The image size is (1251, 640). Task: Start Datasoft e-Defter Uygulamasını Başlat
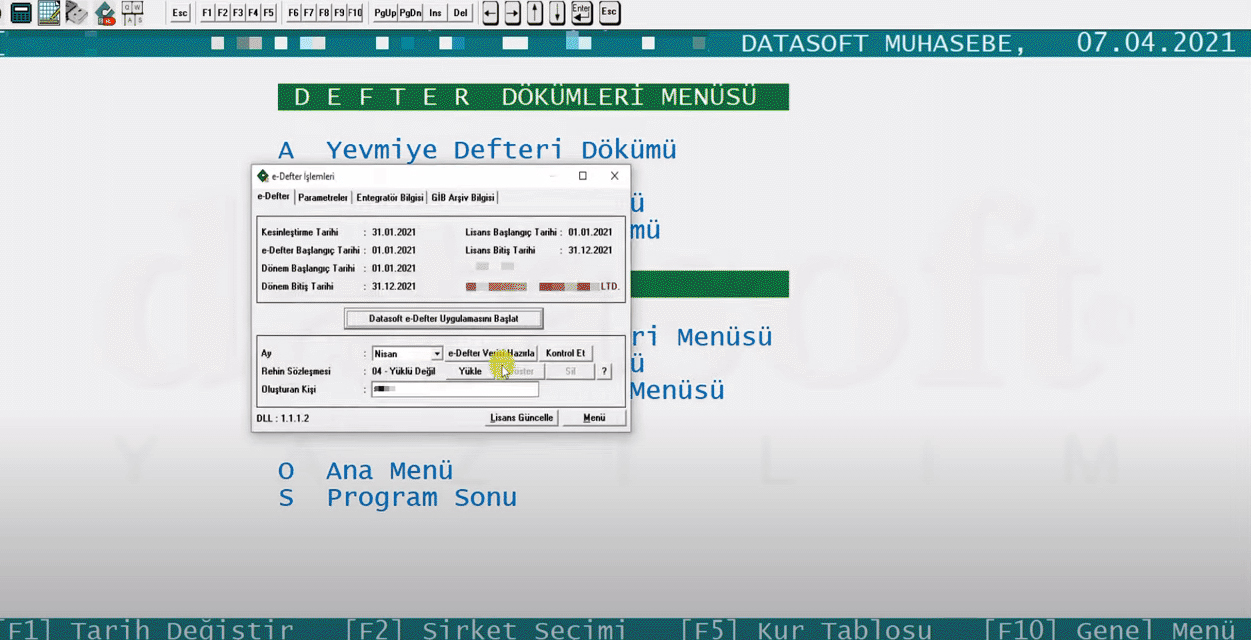click(x=443, y=318)
